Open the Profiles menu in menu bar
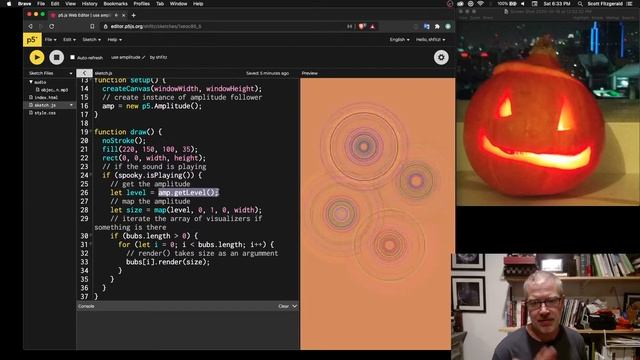Viewport: 640px width, 360px height. [142, 4]
